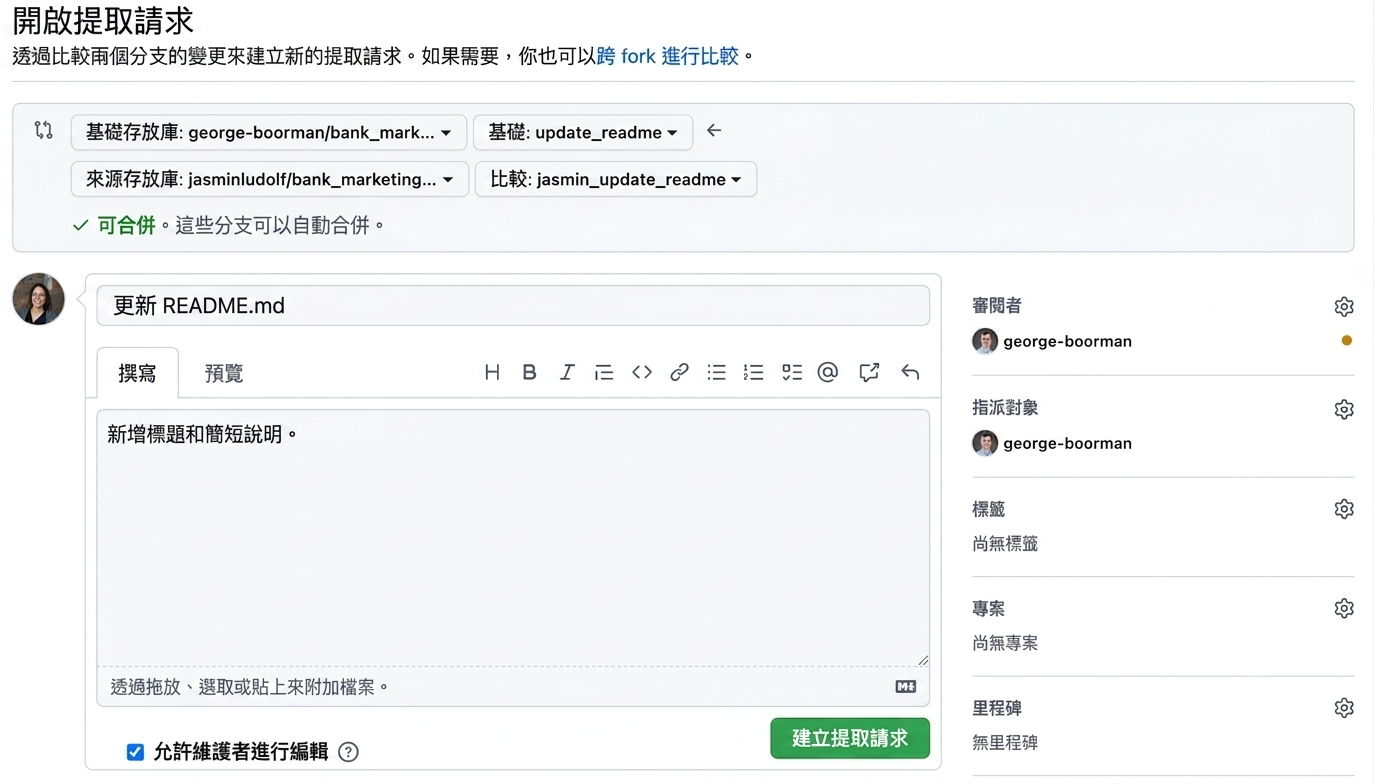Open the 比較: jasmin_update_readme dropdown
The width and height of the screenshot is (1374, 784).
[616, 179]
